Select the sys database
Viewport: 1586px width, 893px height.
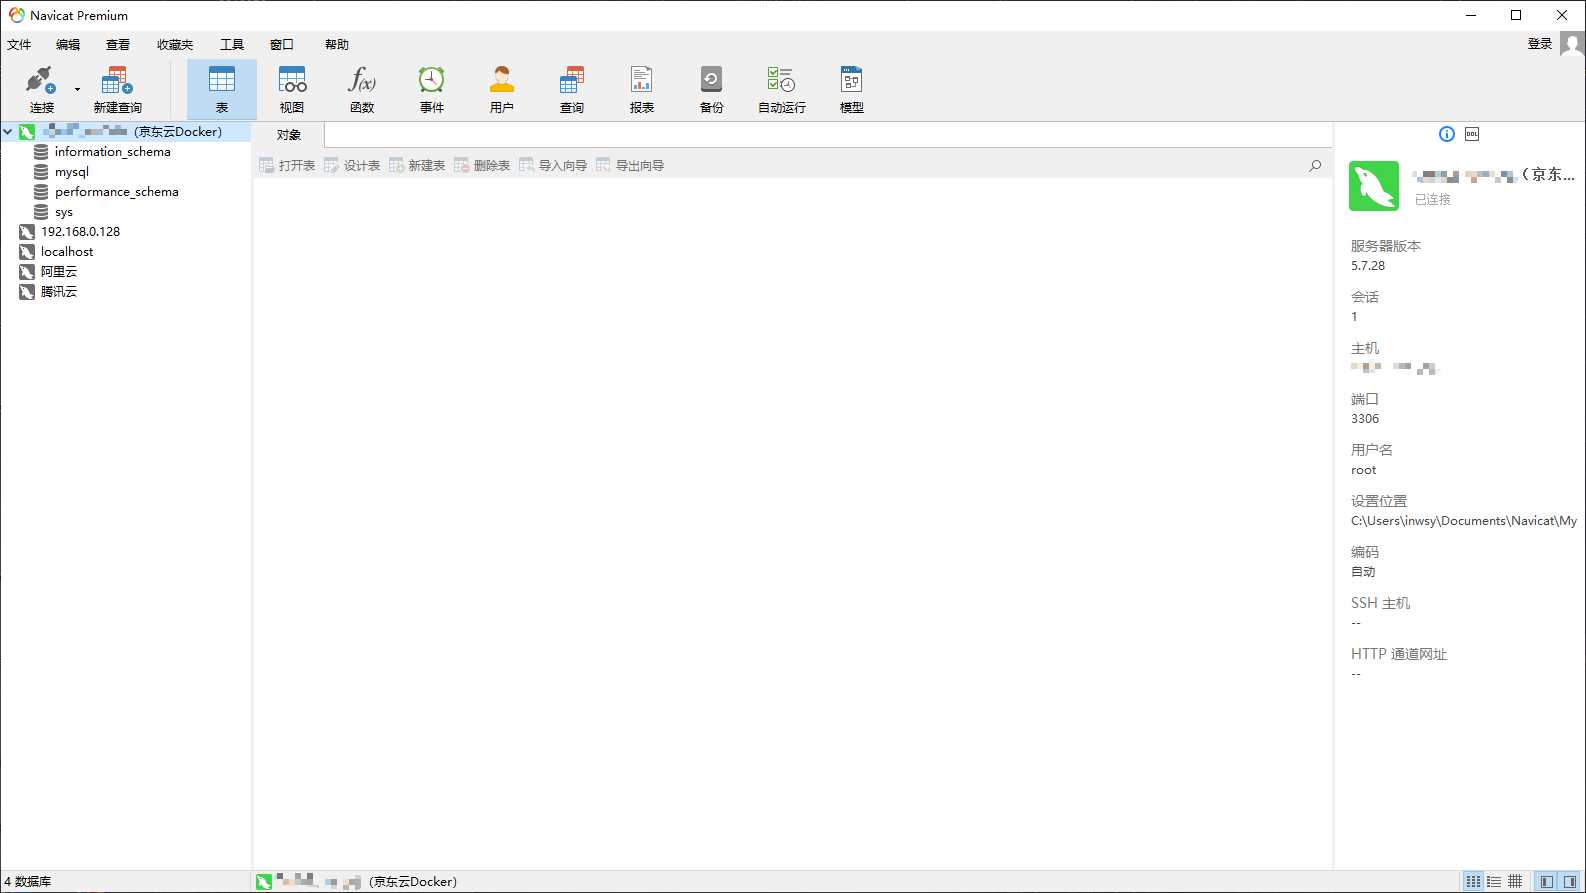63,212
